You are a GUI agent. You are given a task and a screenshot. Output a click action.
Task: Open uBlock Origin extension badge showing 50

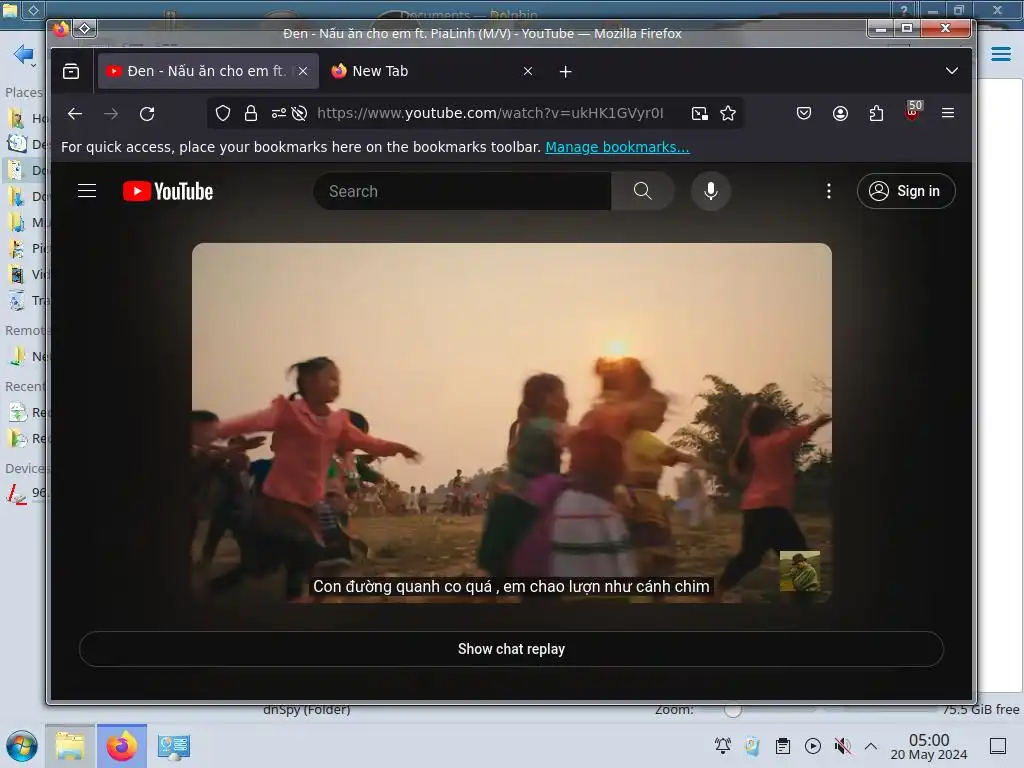coord(912,111)
